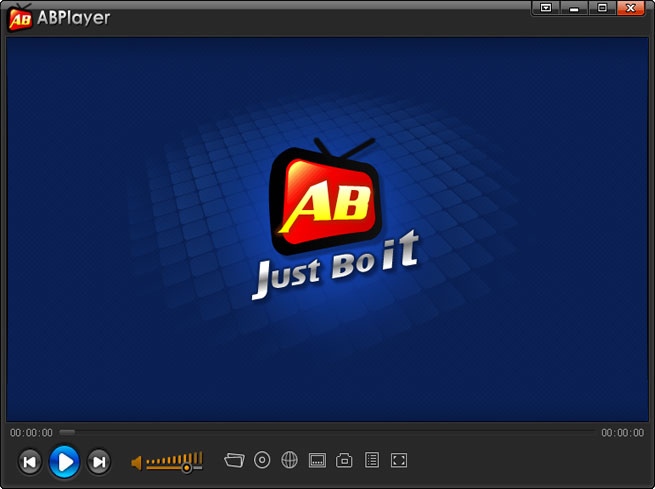Open a file with the folder icon
This screenshot has width=655, height=489.
click(234, 460)
